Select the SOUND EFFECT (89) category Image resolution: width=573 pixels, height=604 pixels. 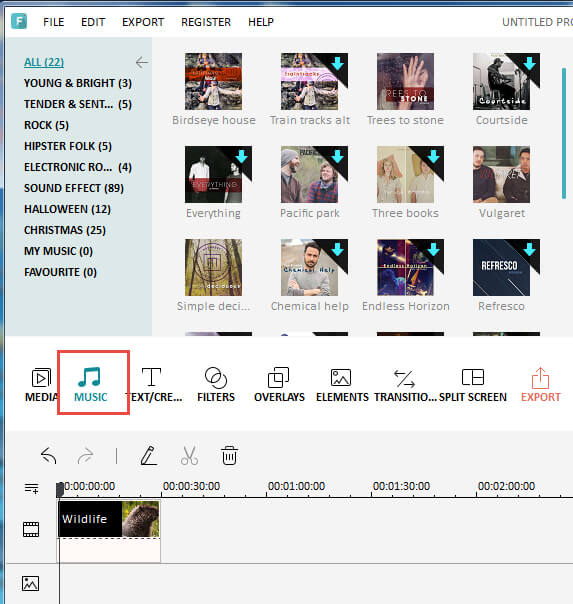pos(74,188)
